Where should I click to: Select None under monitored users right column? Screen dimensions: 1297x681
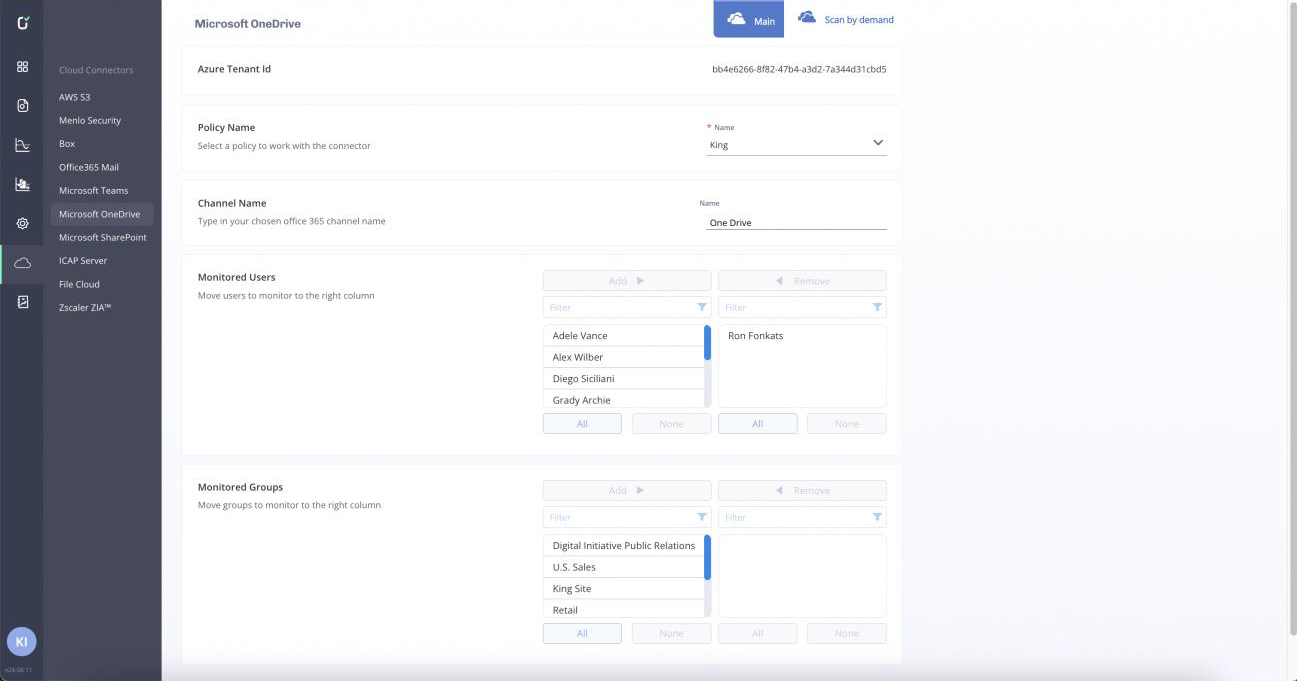point(846,424)
